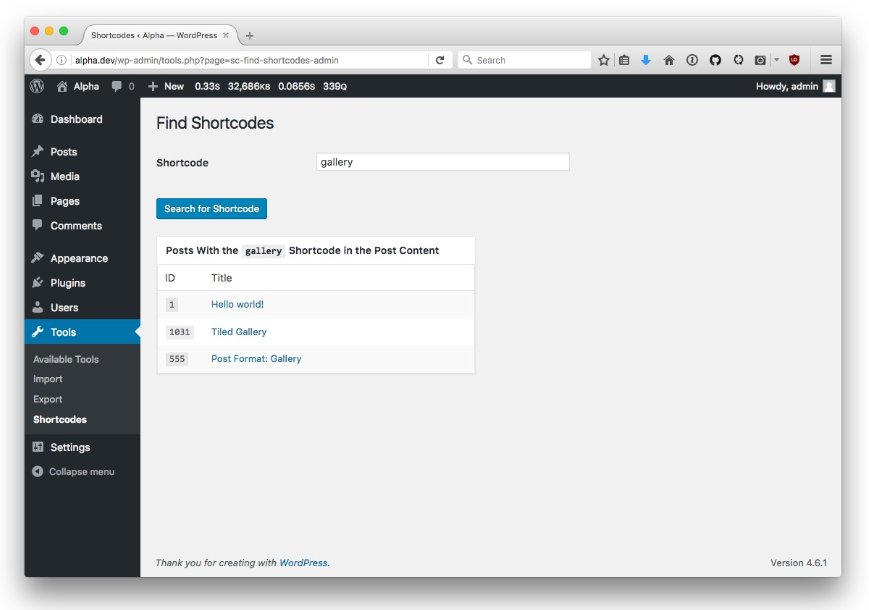Click post ID 1031 cell

180,332
